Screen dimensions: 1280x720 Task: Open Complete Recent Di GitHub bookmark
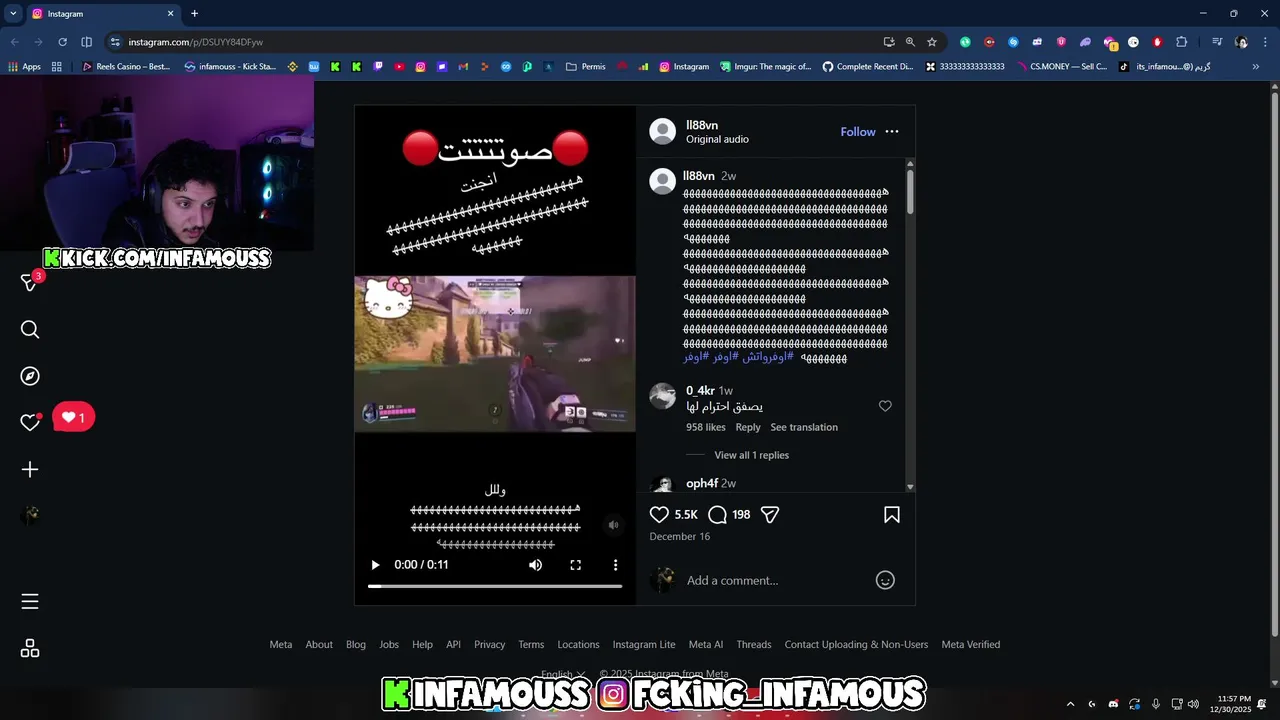[x=868, y=67]
